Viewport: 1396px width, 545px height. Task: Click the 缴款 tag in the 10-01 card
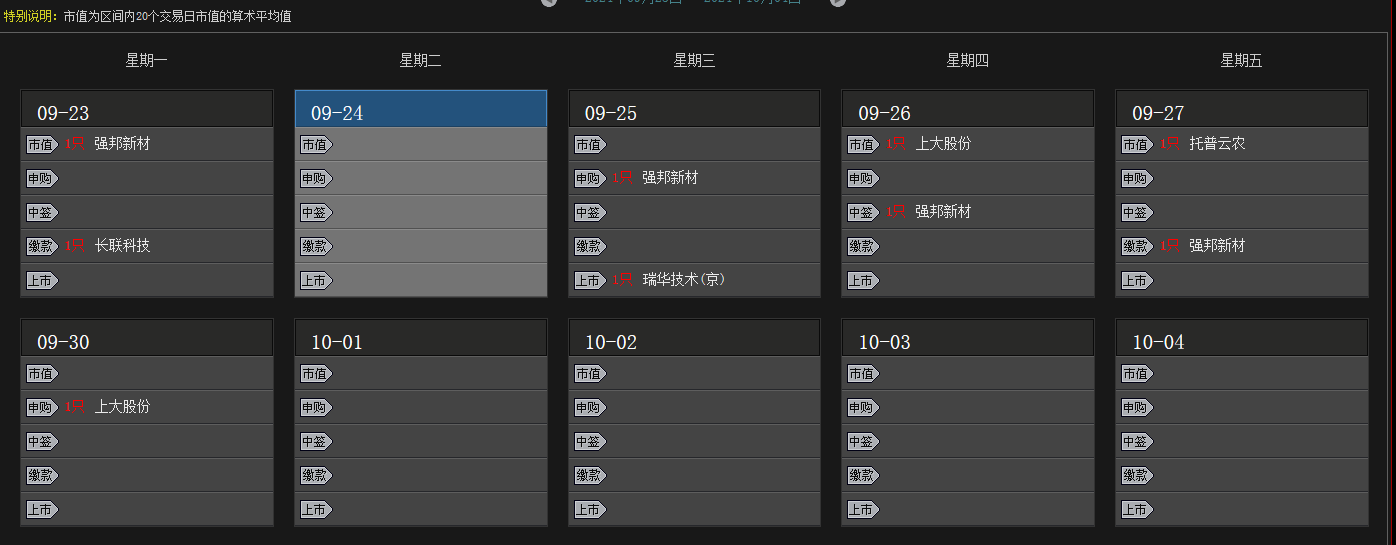pyautogui.click(x=316, y=476)
